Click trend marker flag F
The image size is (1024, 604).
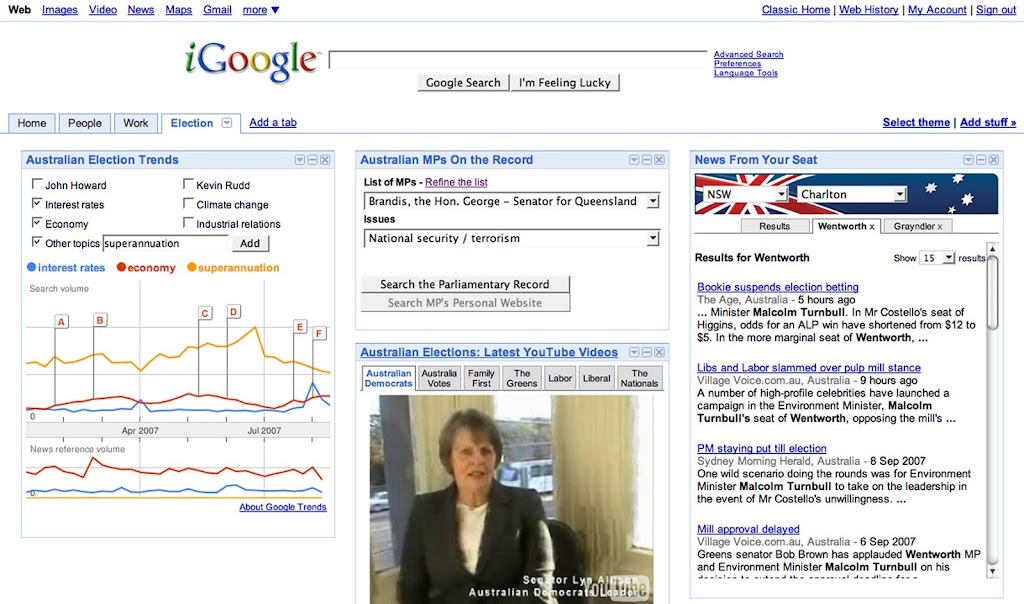[319, 334]
